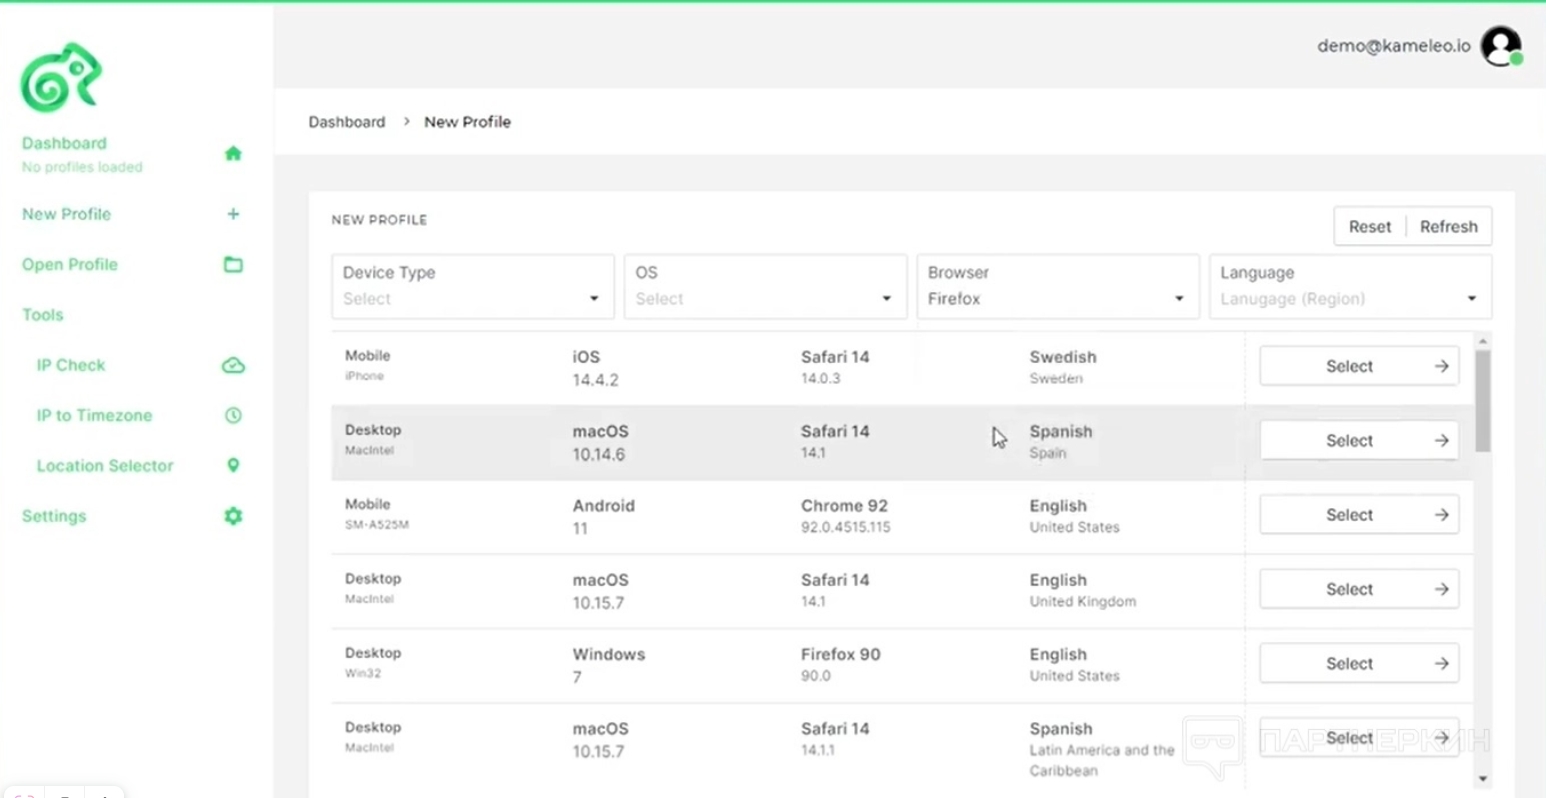This screenshot has width=1546, height=798.
Task: Select Tools in the sidebar
Action: [x=42, y=315]
